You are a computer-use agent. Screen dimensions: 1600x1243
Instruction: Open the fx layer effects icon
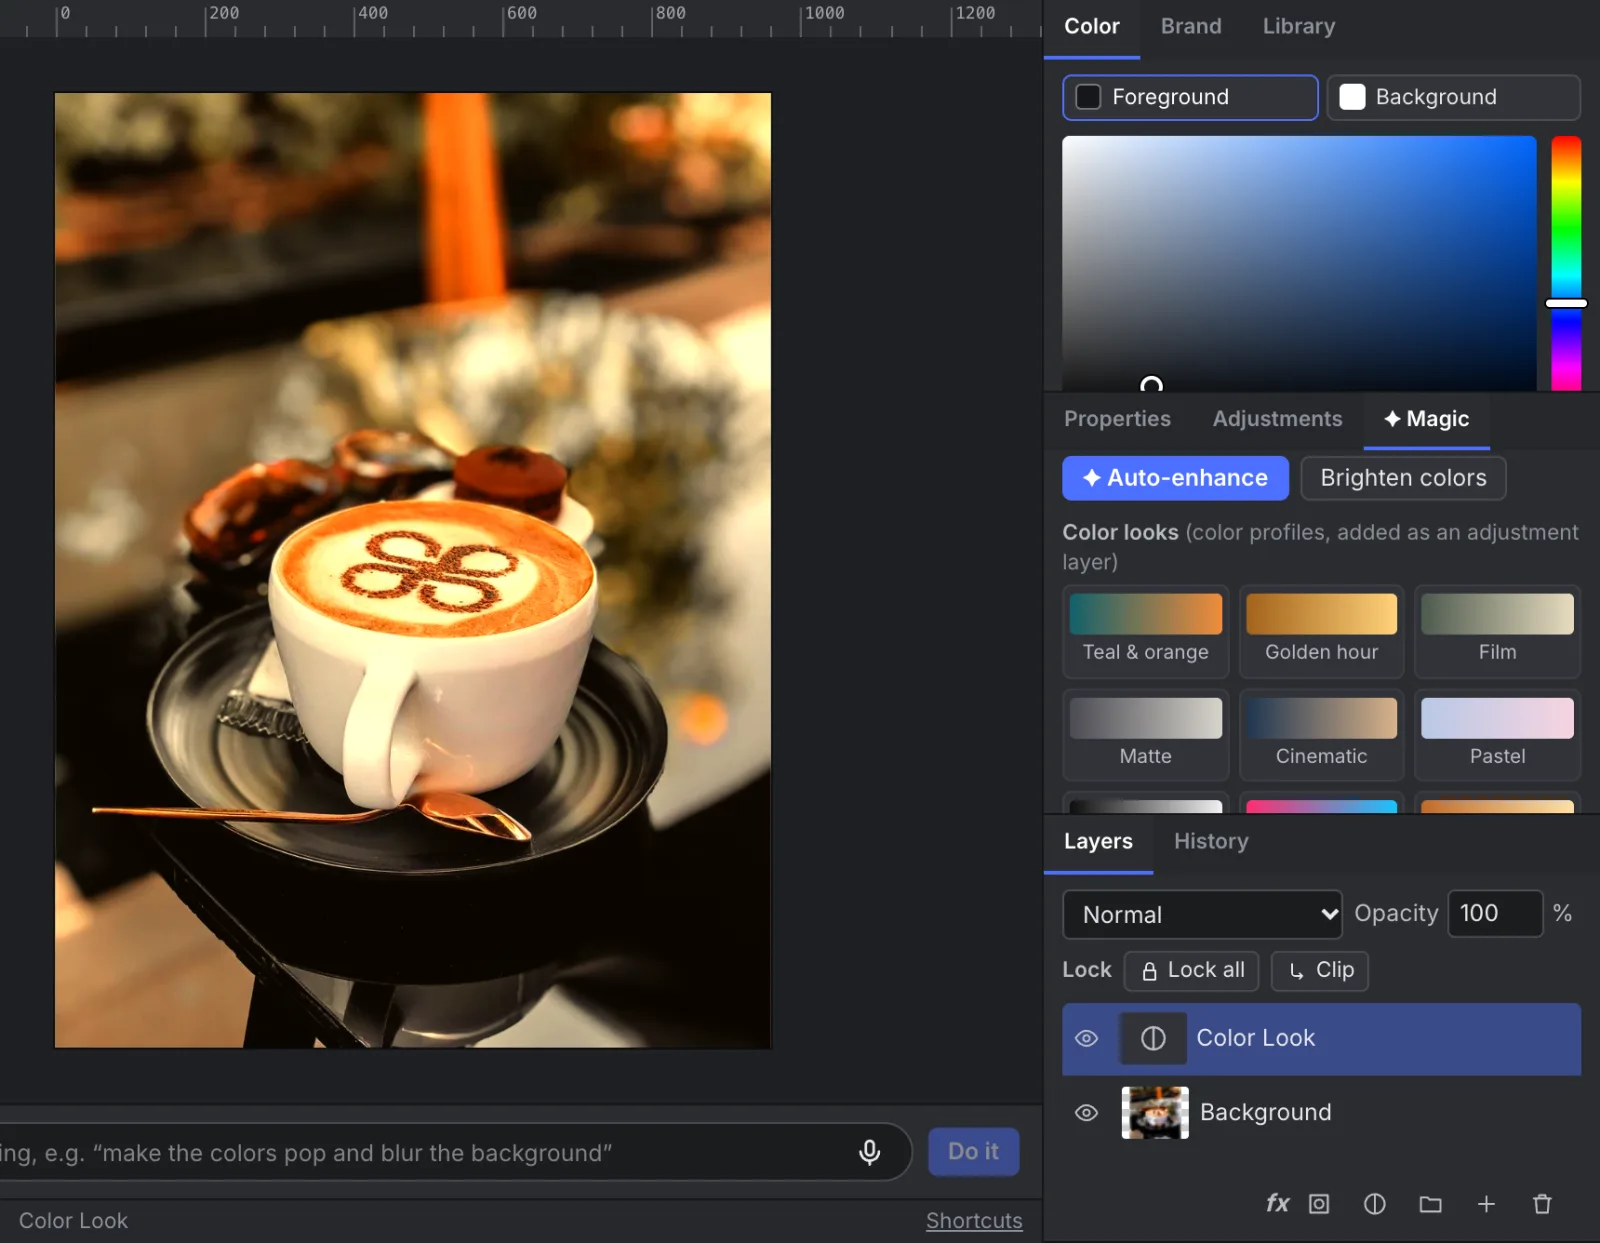click(1277, 1203)
